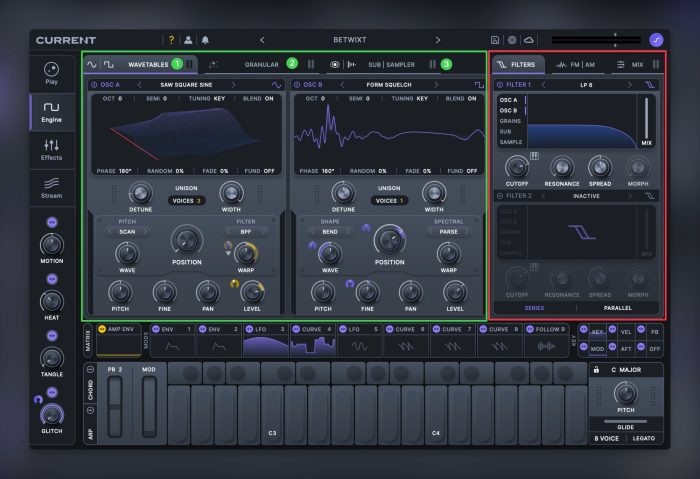Select PARALLEL filter routing
The image size is (700, 479).
(x=618, y=308)
